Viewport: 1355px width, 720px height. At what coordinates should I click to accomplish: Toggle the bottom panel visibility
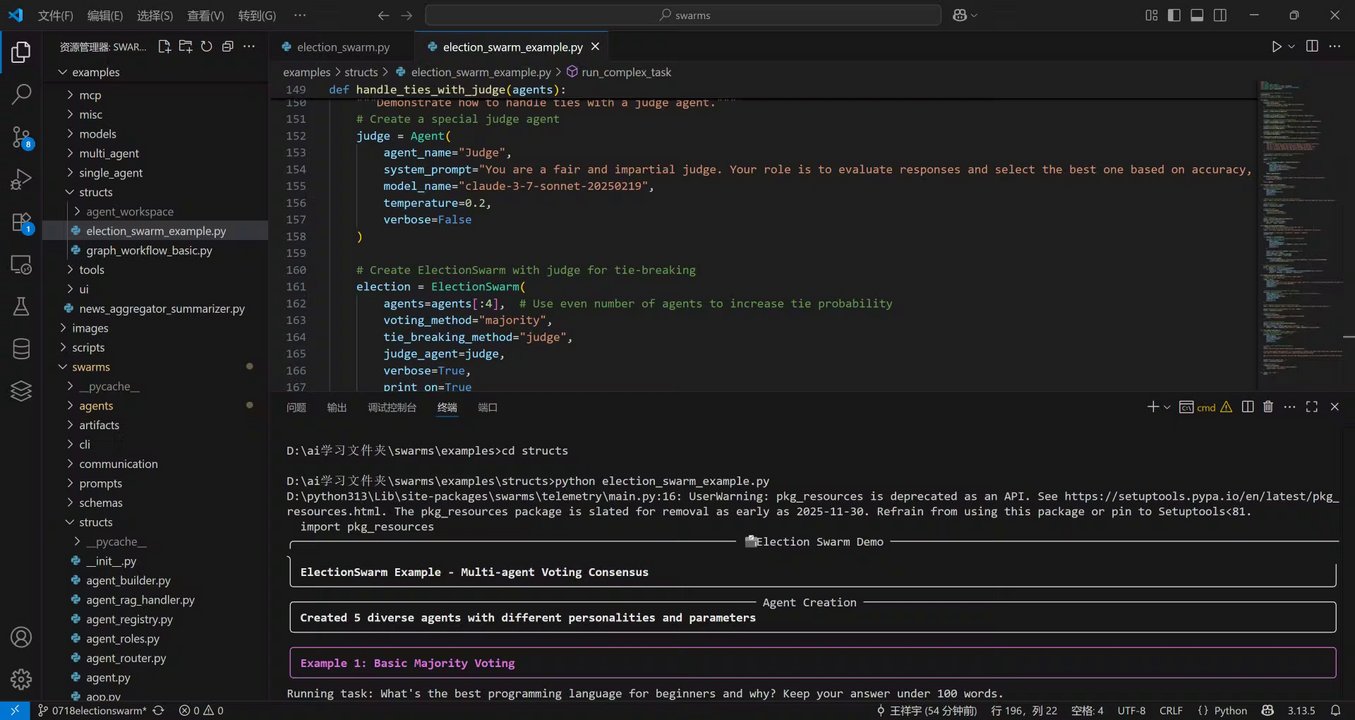pyautogui.click(x=1197, y=15)
